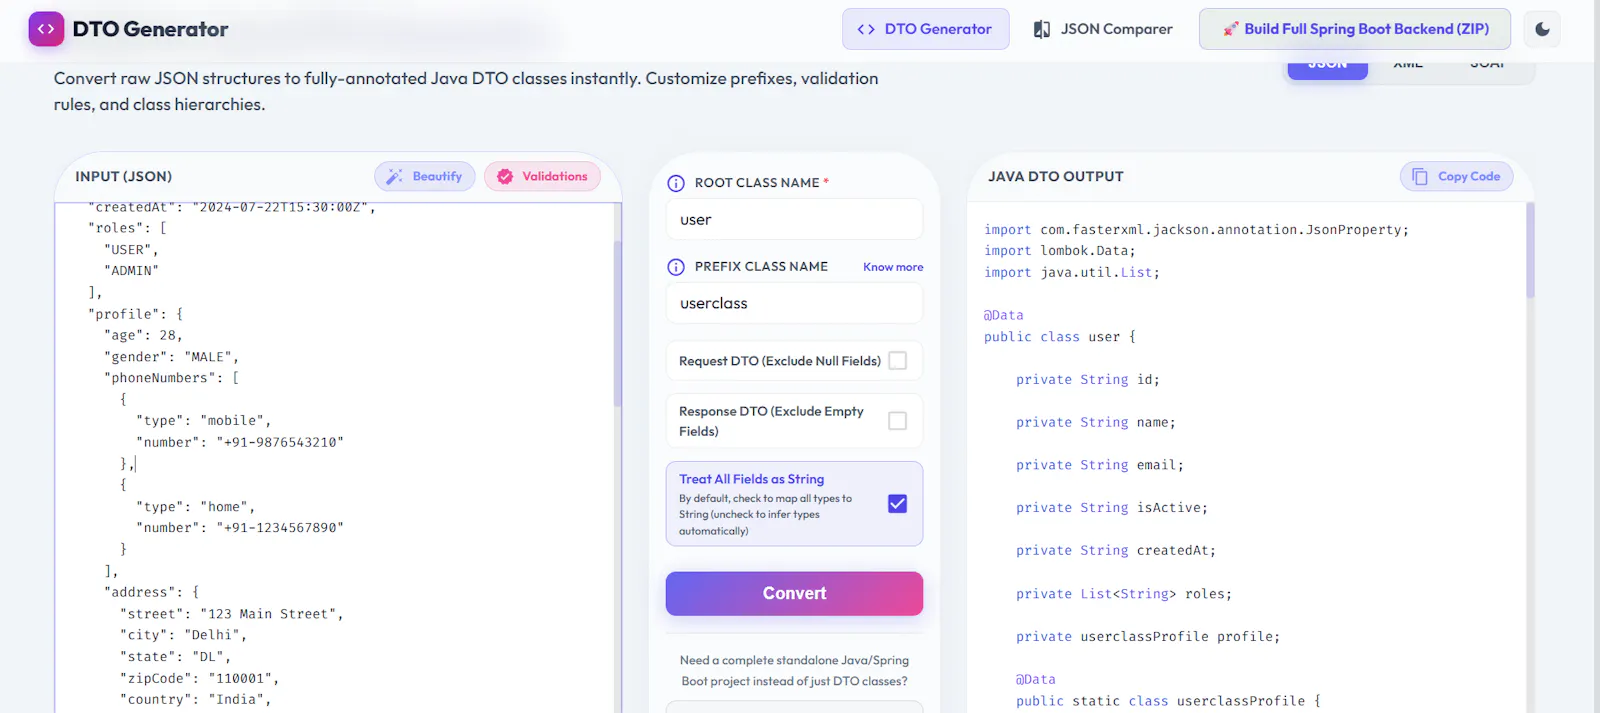Click the Beautify button
The height and width of the screenshot is (713, 1600).
coord(425,176)
